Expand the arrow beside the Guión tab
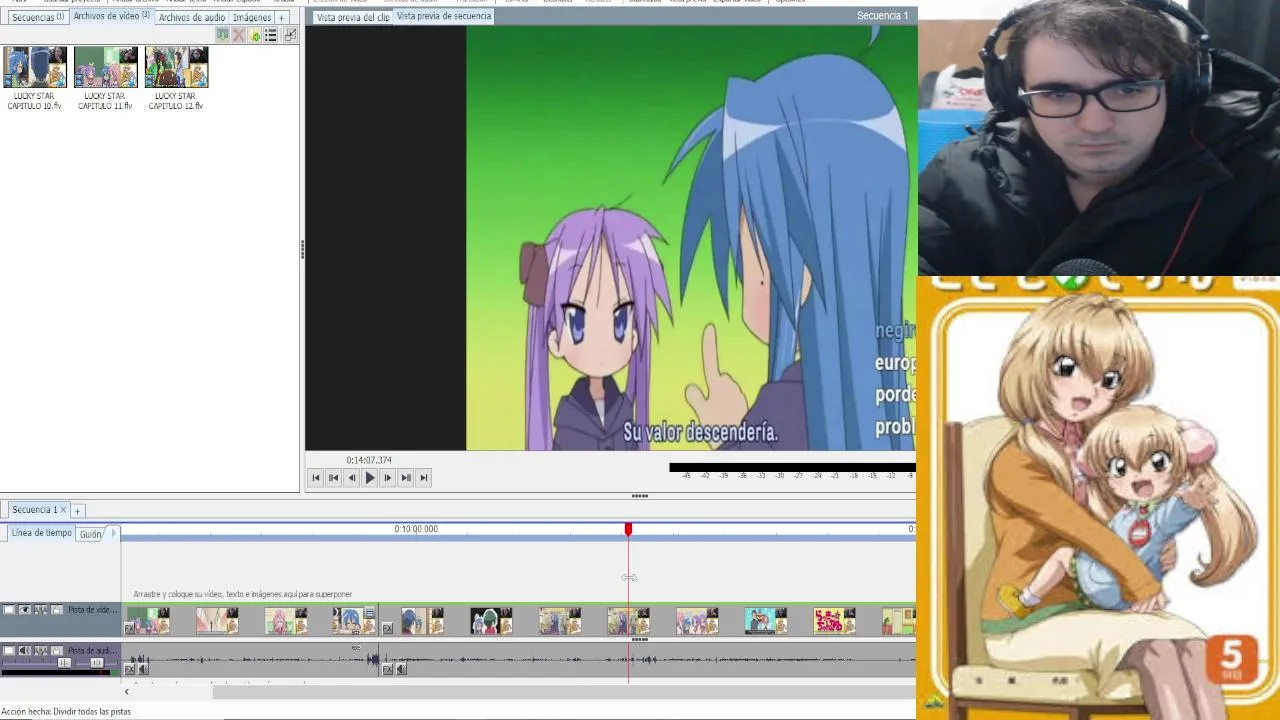This screenshot has height=720, width=1280. coord(113,533)
